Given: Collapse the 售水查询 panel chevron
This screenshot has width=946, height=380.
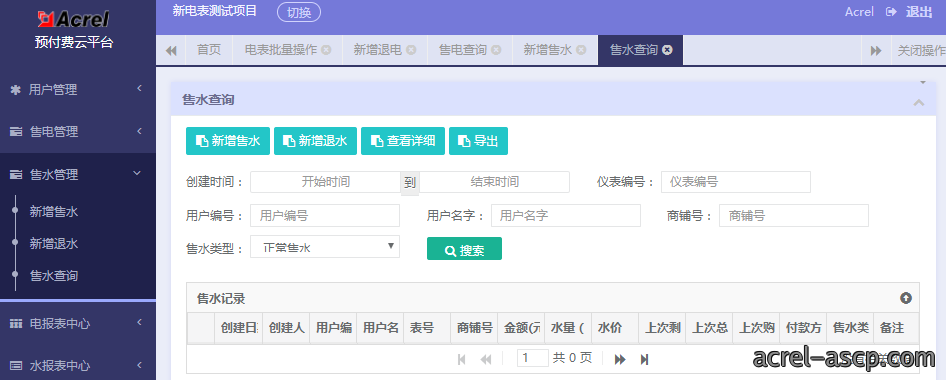Looking at the screenshot, I should (918, 103).
